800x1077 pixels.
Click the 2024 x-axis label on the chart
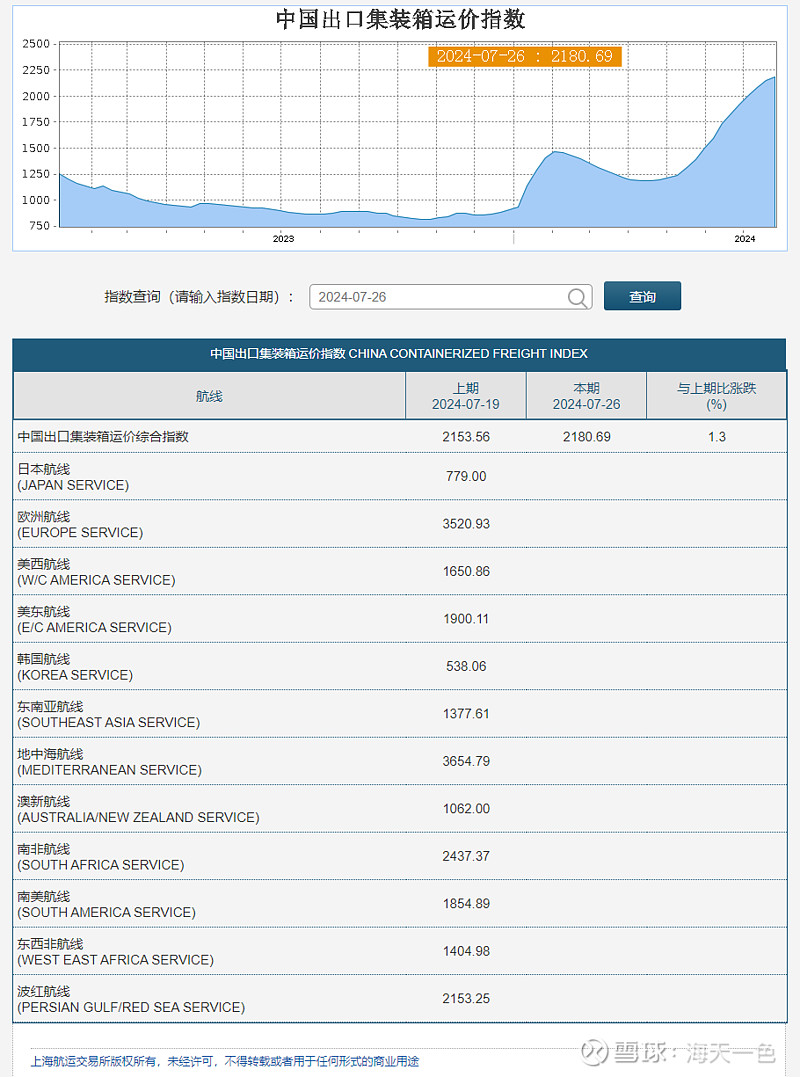coord(744,239)
